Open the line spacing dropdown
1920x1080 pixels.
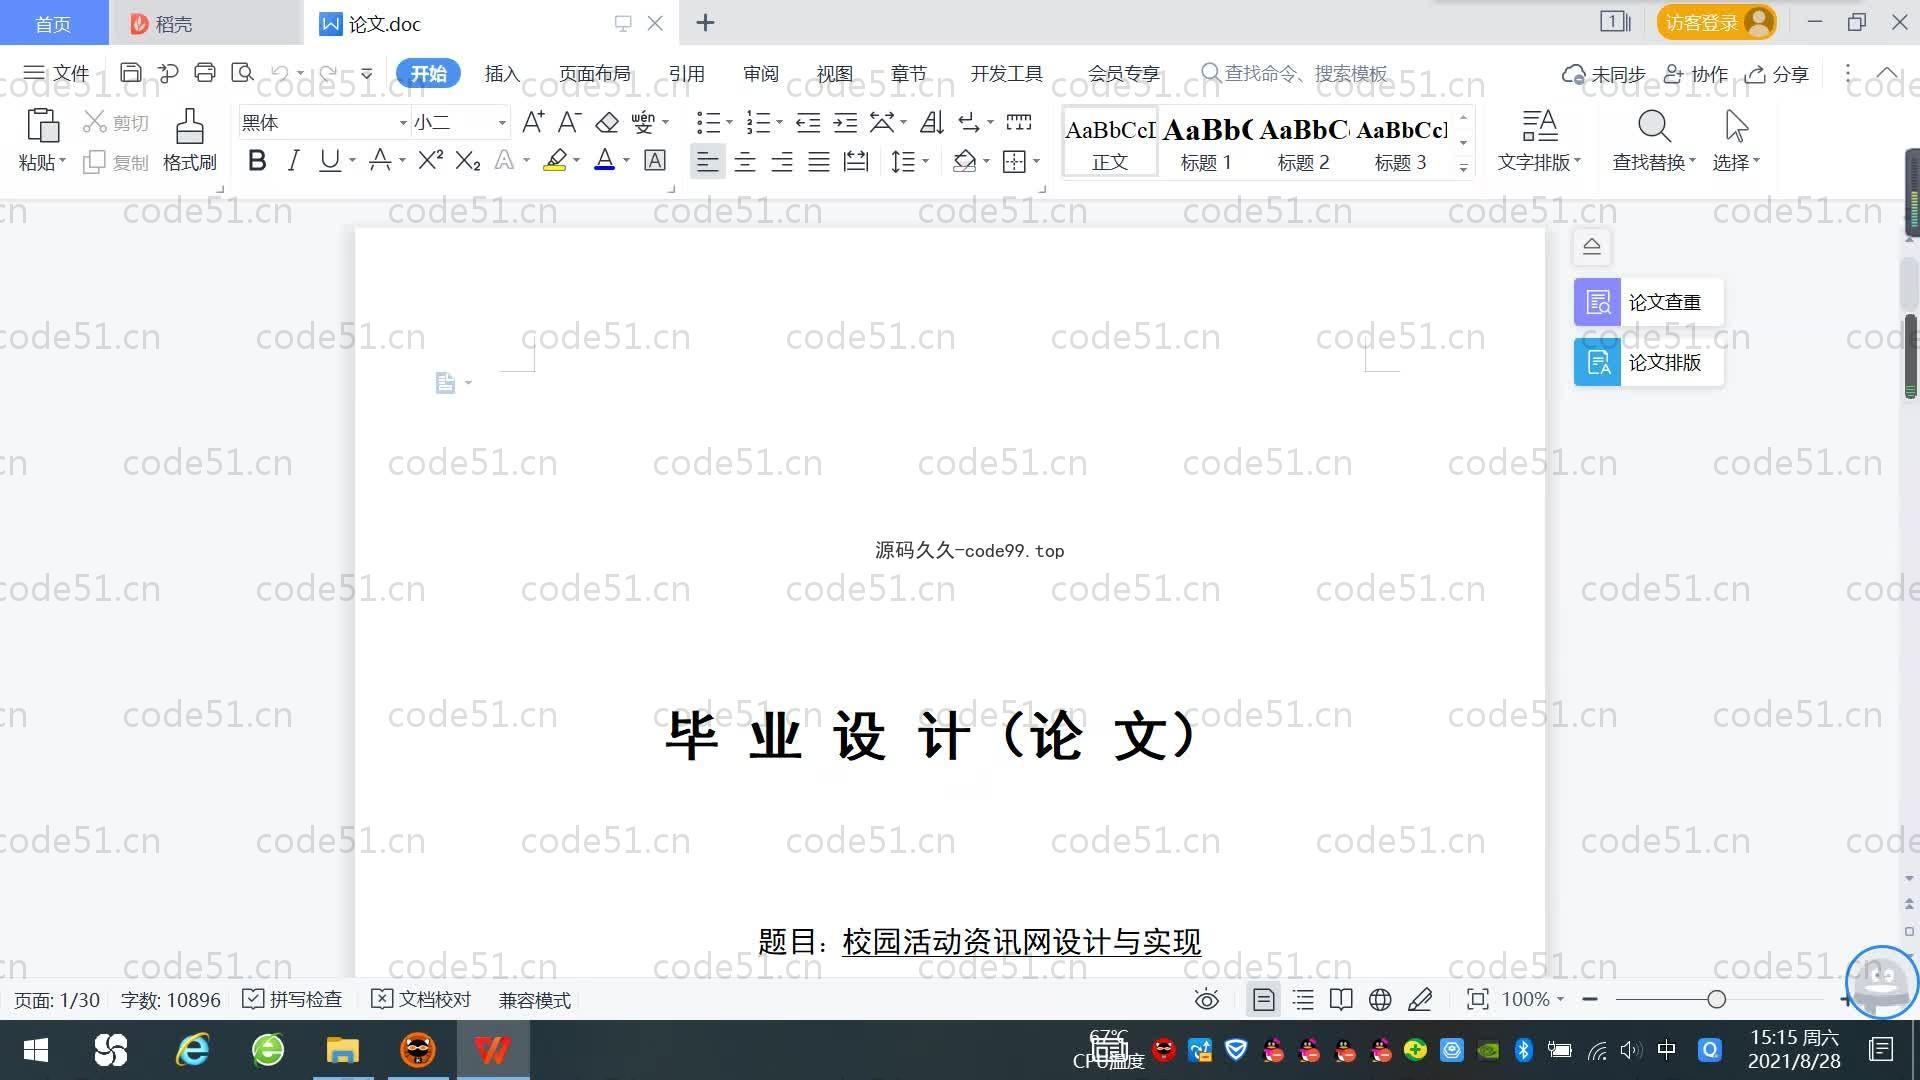(x=926, y=161)
